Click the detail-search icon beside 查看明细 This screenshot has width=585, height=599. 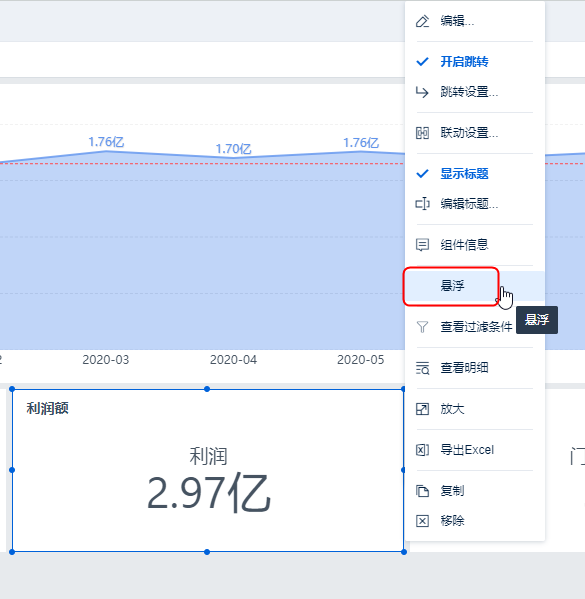click(422, 368)
